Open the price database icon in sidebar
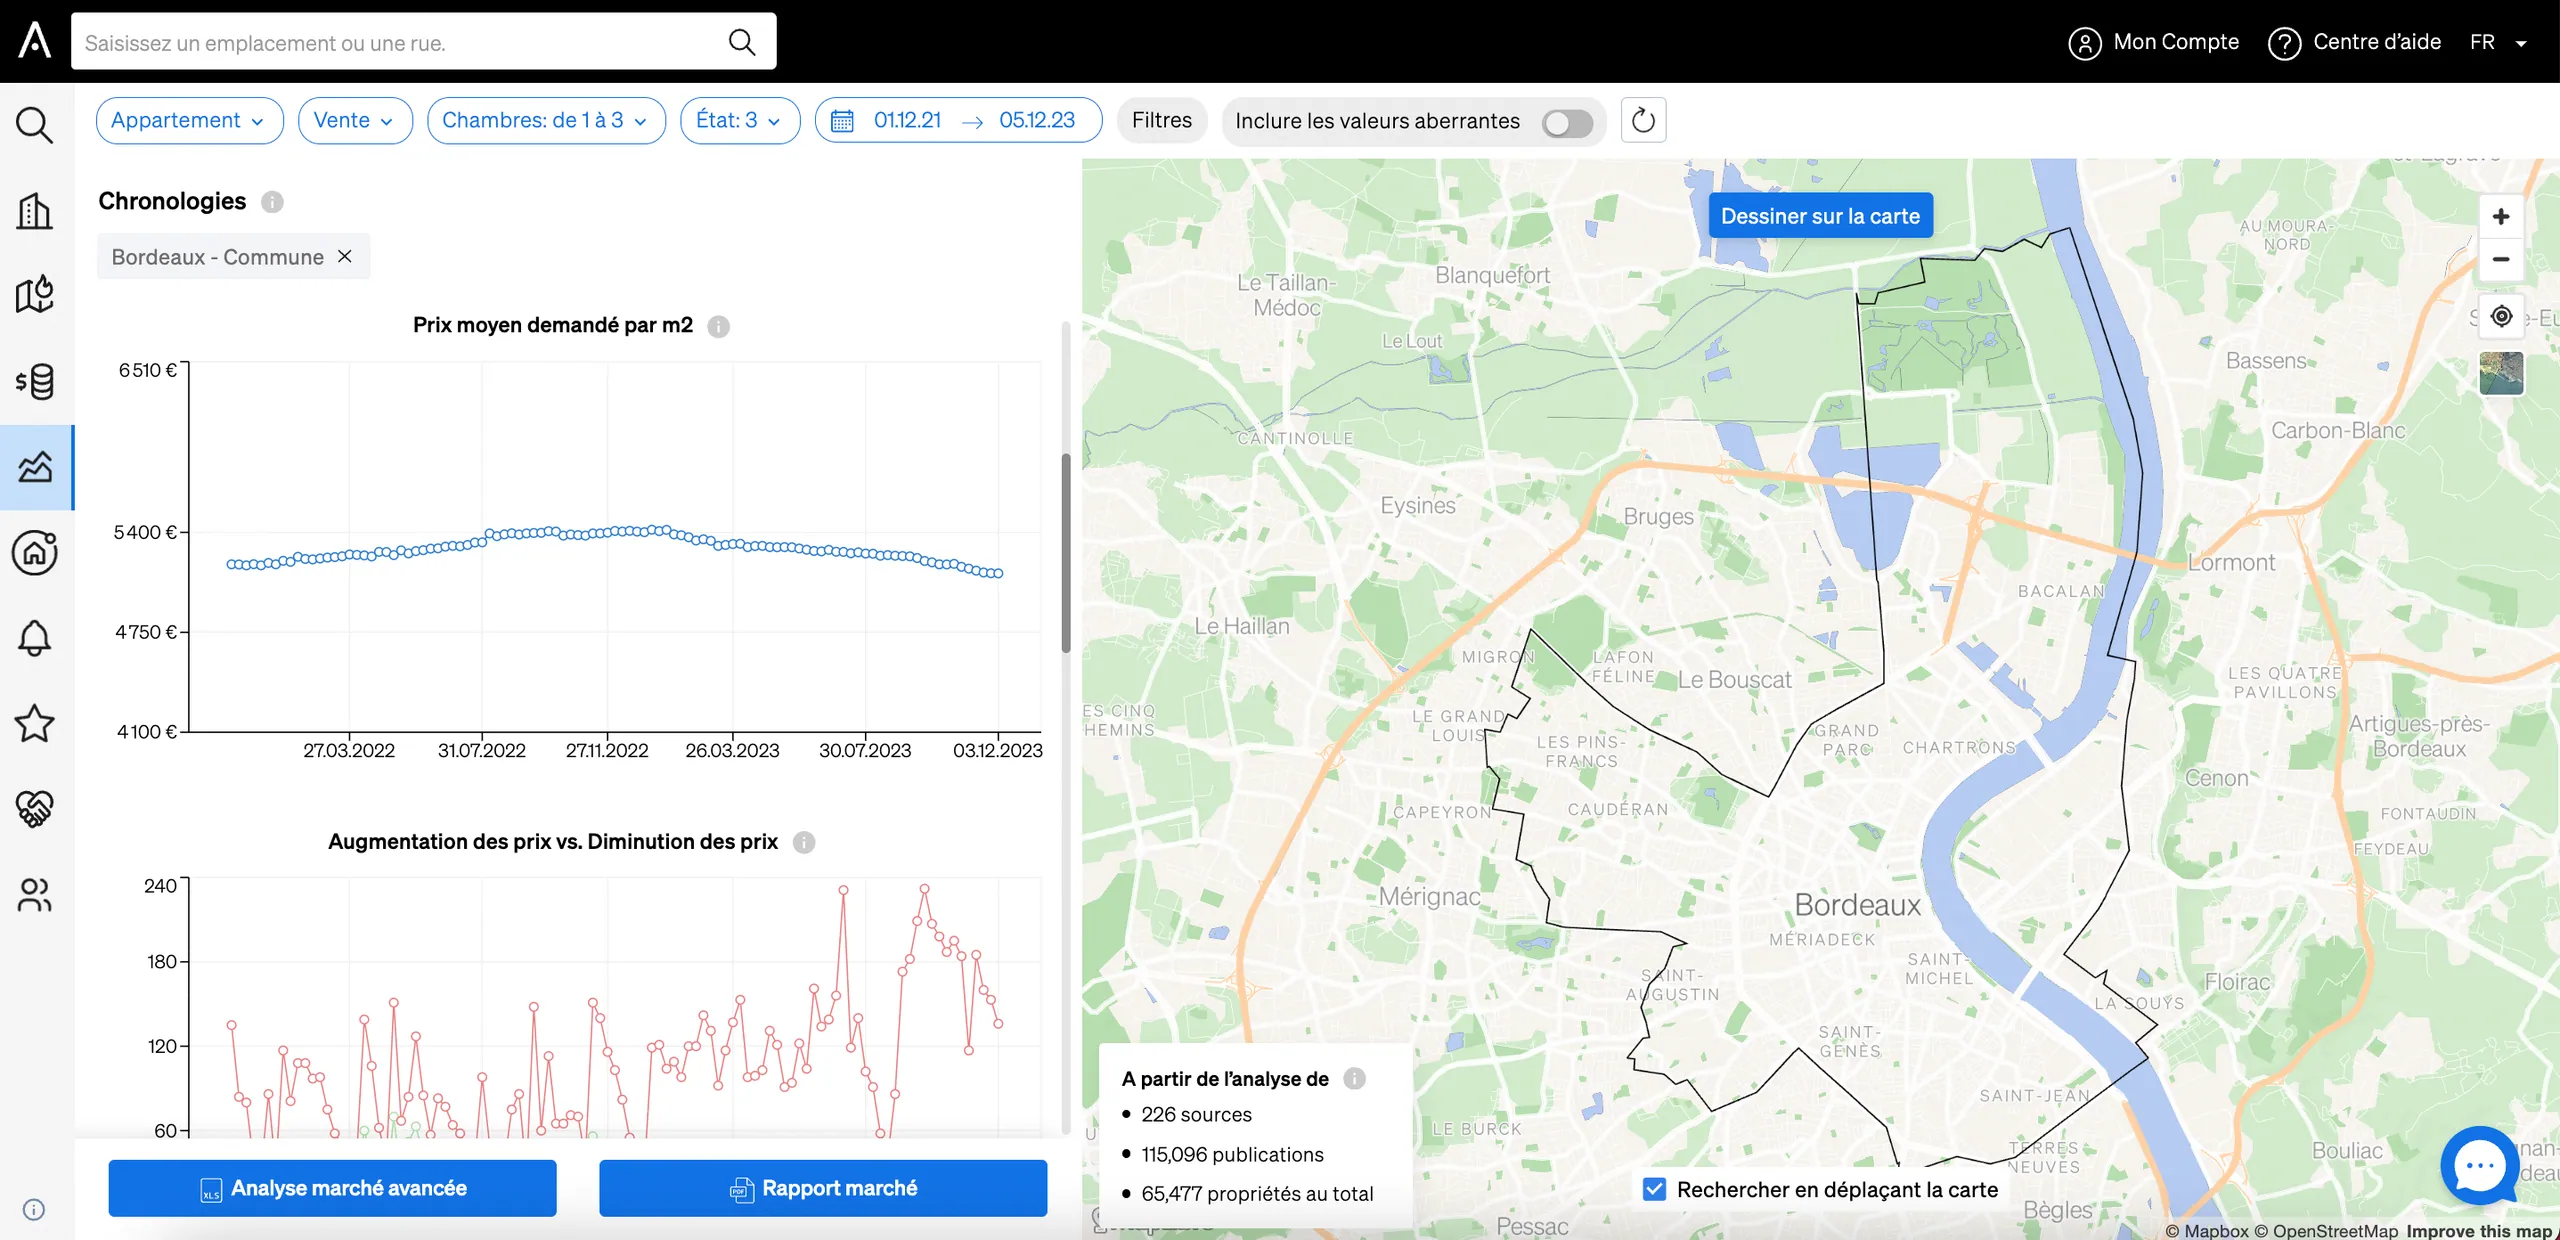The height and width of the screenshot is (1240, 2560). pyautogui.click(x=35, y=381)
